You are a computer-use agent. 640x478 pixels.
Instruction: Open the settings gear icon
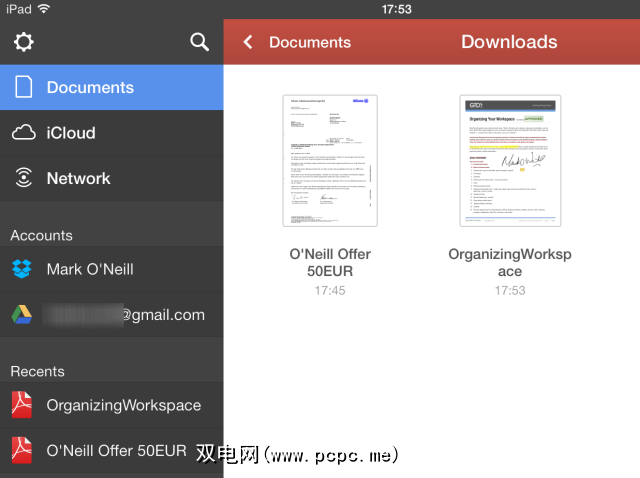pyautogui.click(x=24, y=42)
